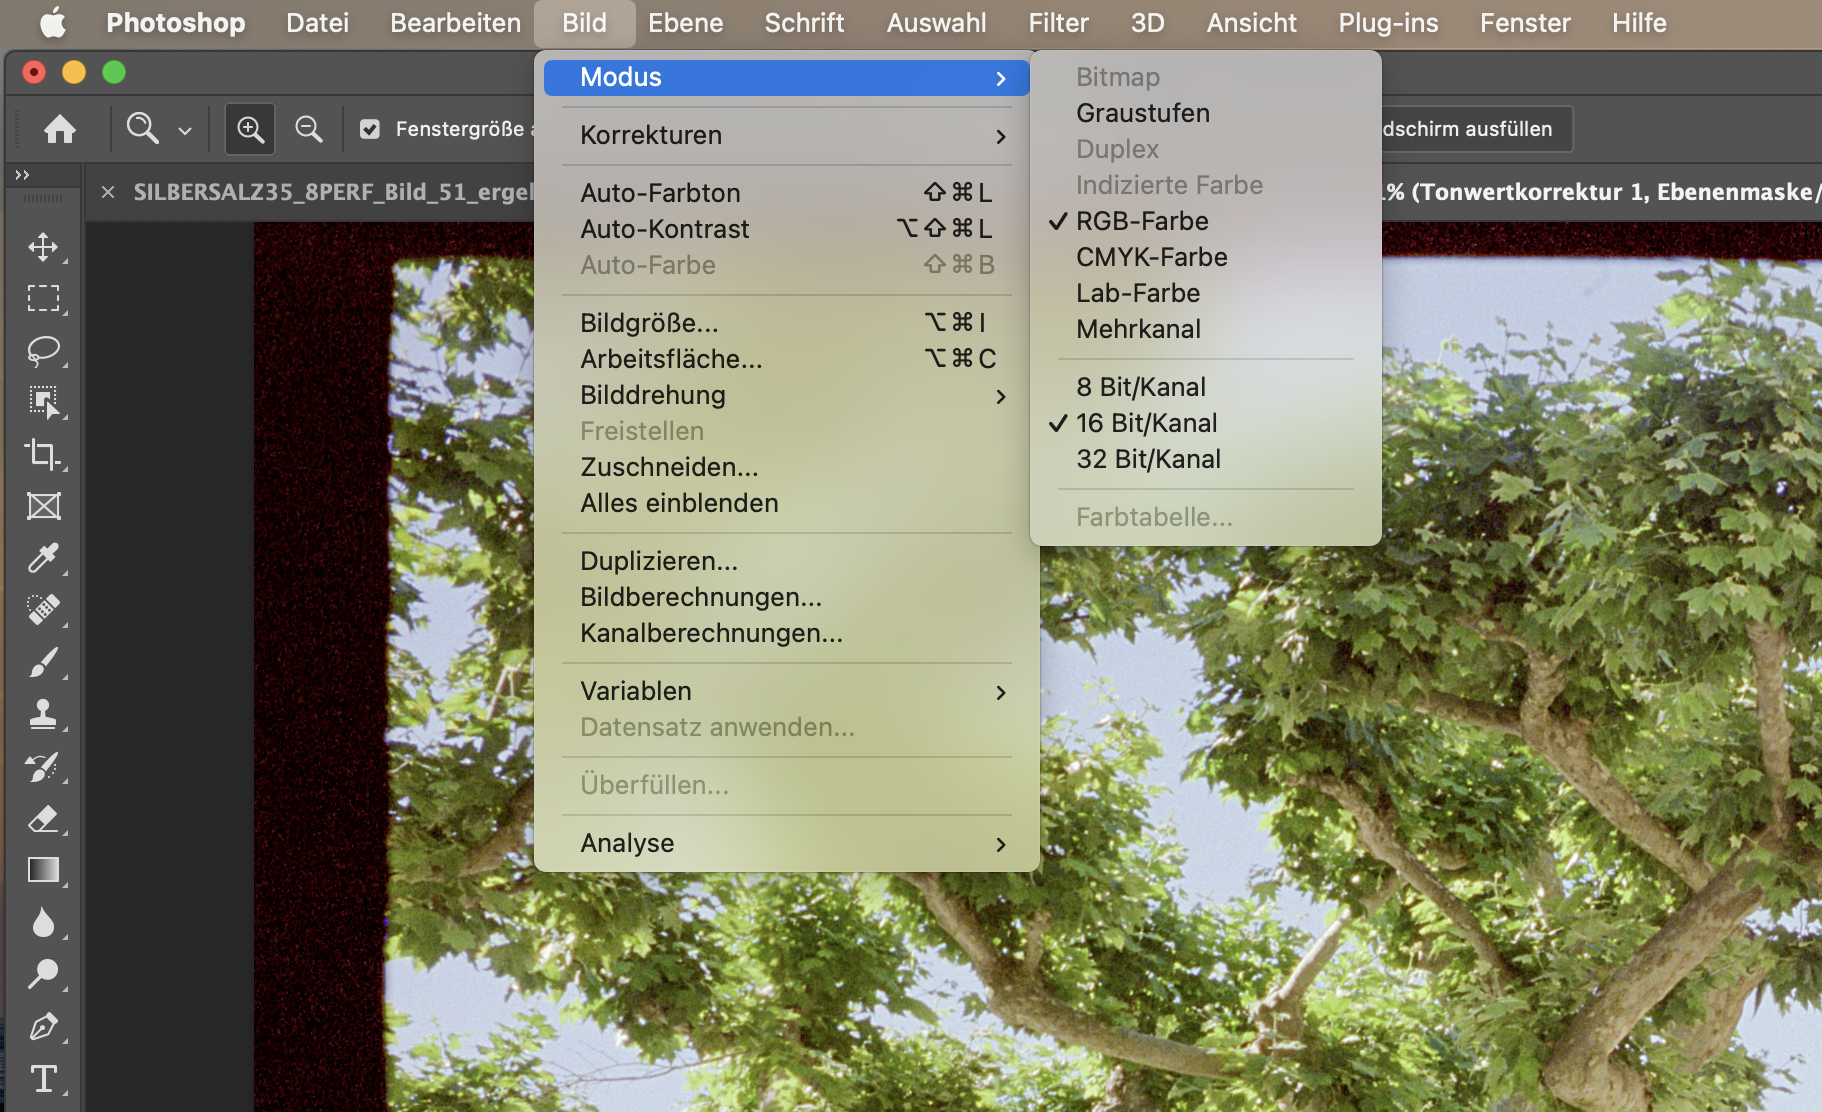Expand the Bilddrehung submenu

pos(786,396)
